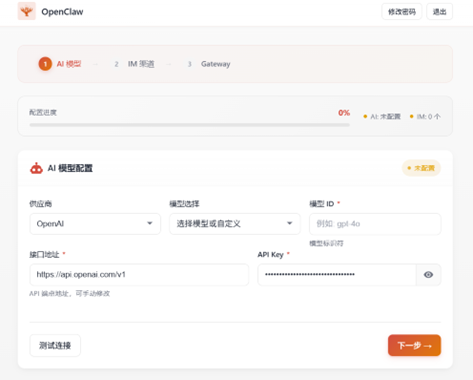Viewport: 473px width, 380px height.
Task: Click the AI 模型配置 heading
Action: (70, 168)
